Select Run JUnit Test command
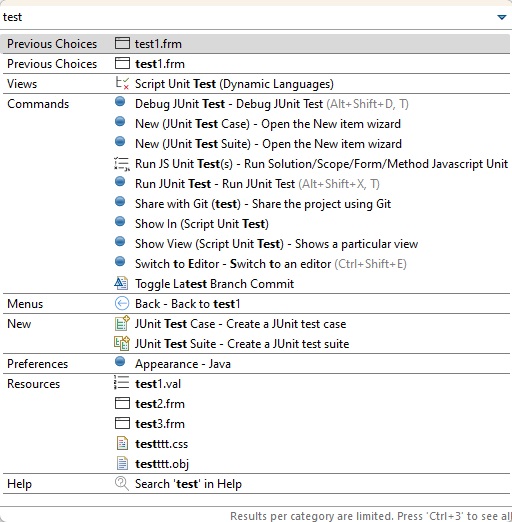Screen dimensions: 512x522 pos(257,184)
